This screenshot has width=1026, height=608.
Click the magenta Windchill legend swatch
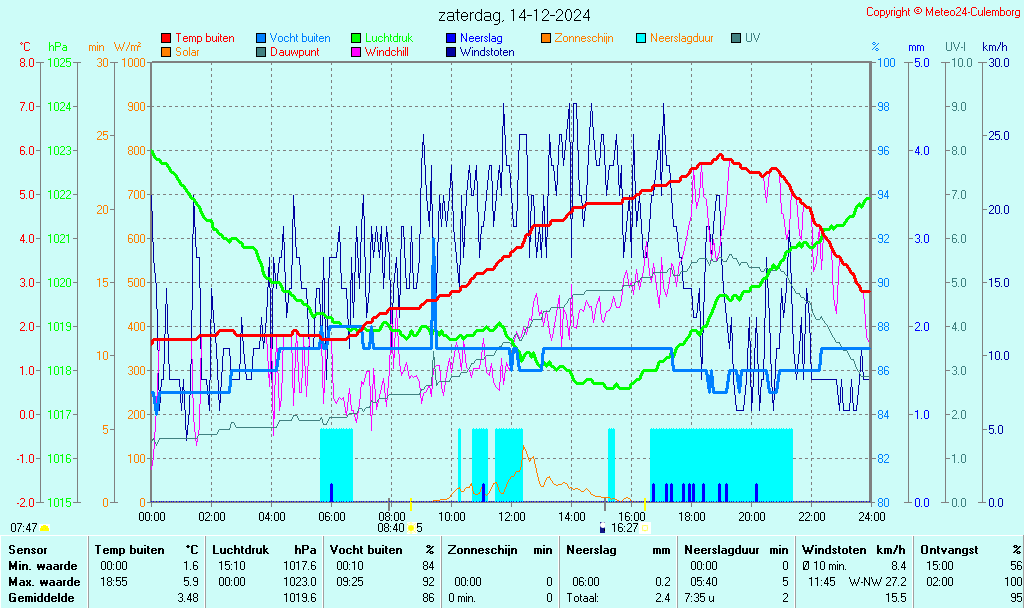pos(356,52)
